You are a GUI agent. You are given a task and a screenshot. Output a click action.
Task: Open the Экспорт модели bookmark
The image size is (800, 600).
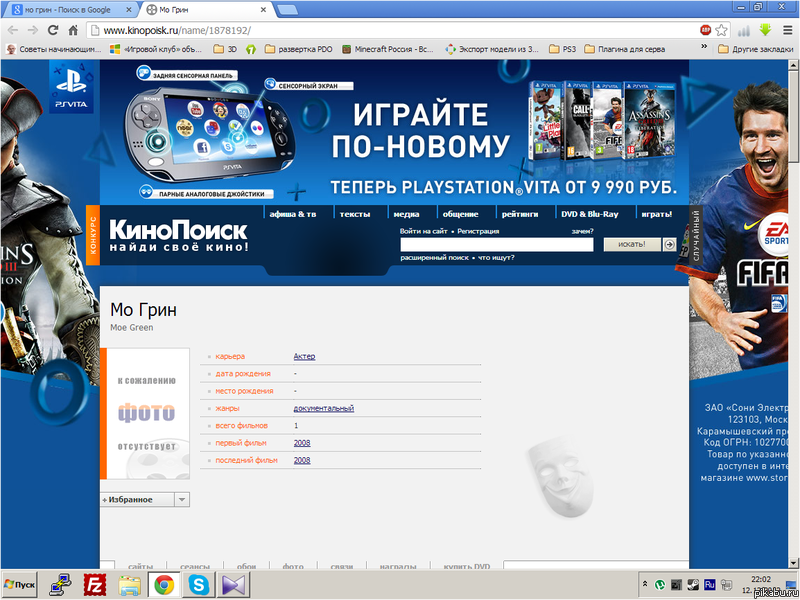click(x=492, y=49)
